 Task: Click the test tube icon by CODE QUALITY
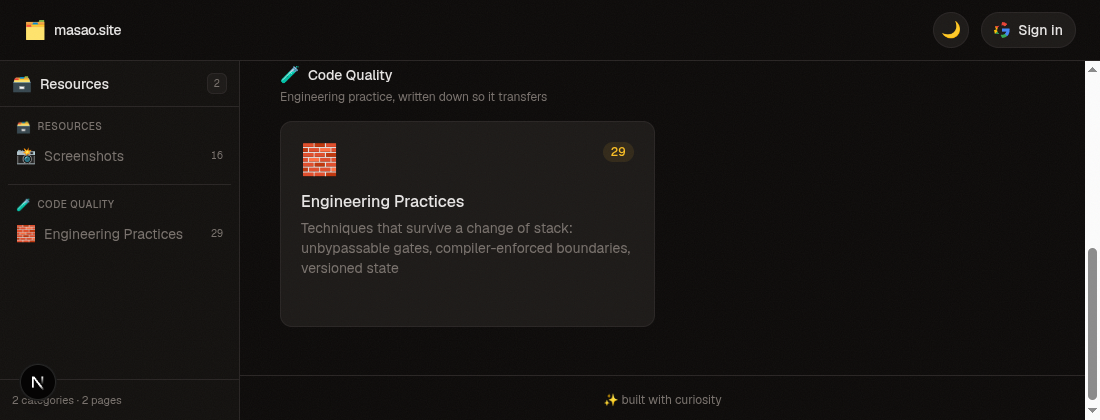23,204
